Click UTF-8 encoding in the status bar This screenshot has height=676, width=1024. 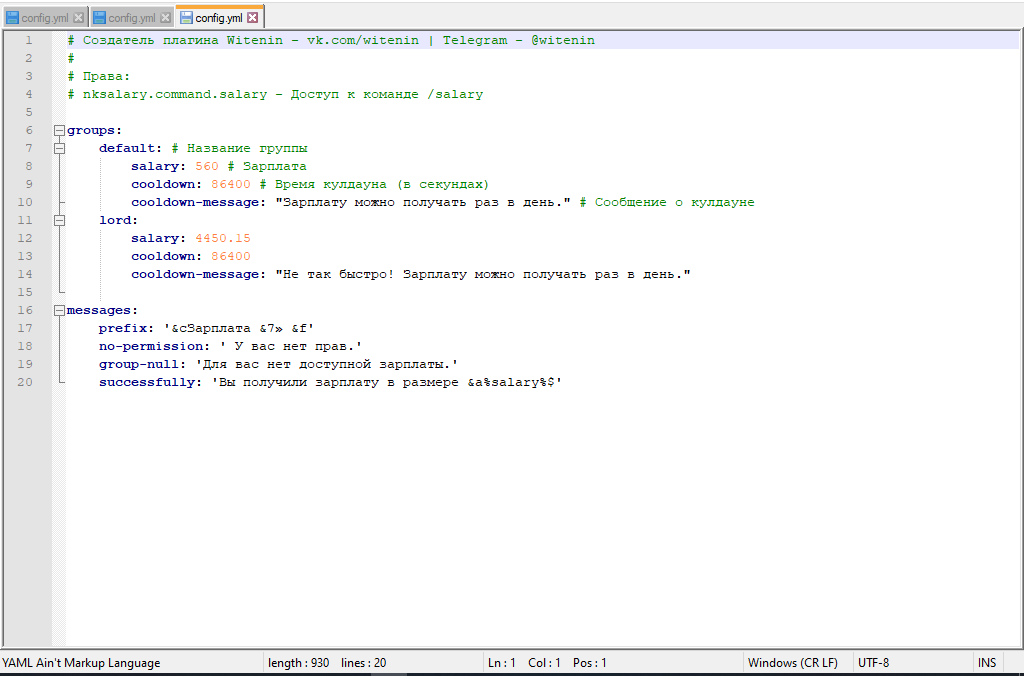(x=873, y=663)
